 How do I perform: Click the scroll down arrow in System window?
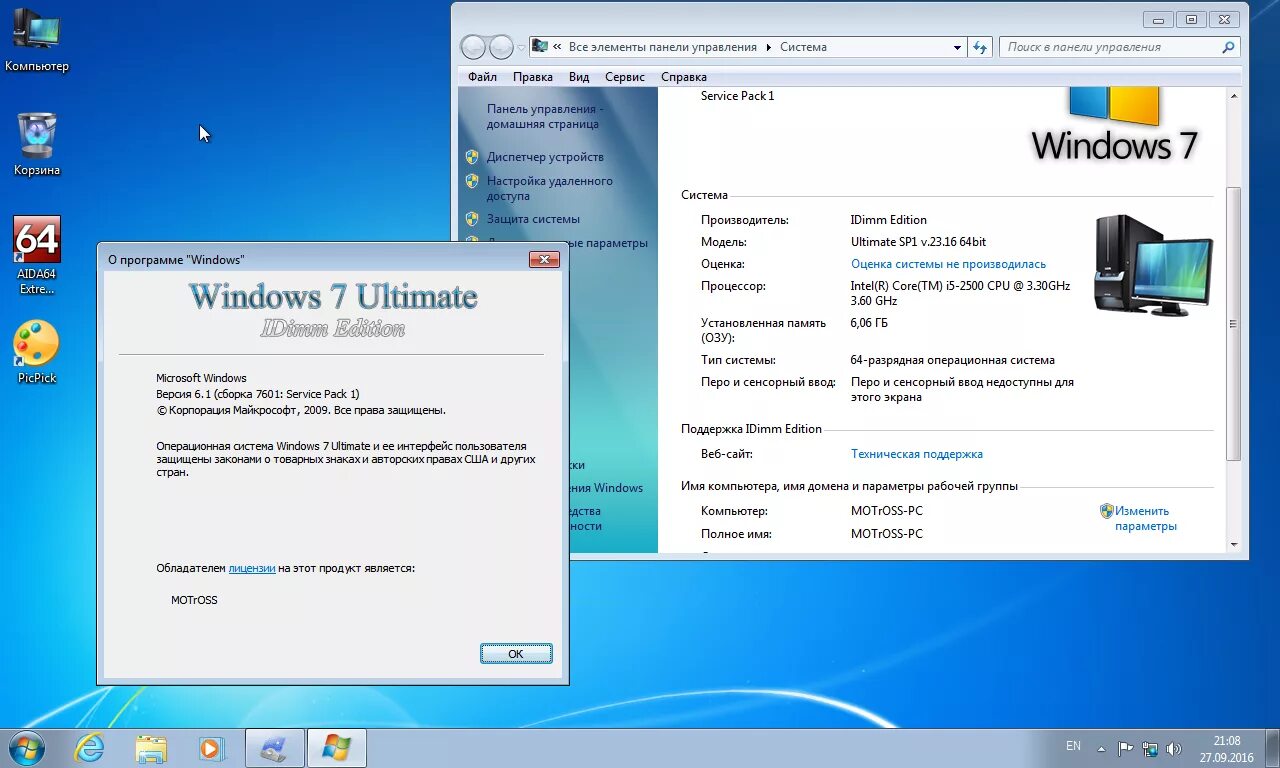[x=1233, y=545]
